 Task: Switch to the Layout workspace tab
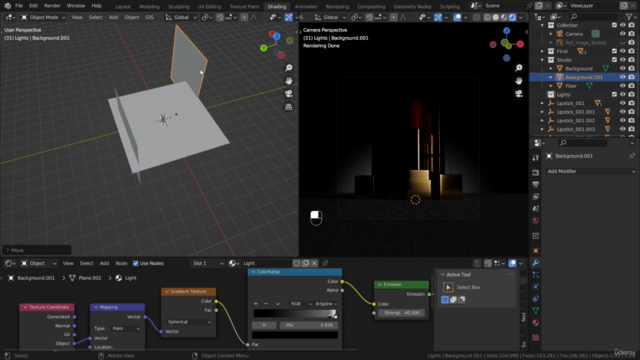123,7
